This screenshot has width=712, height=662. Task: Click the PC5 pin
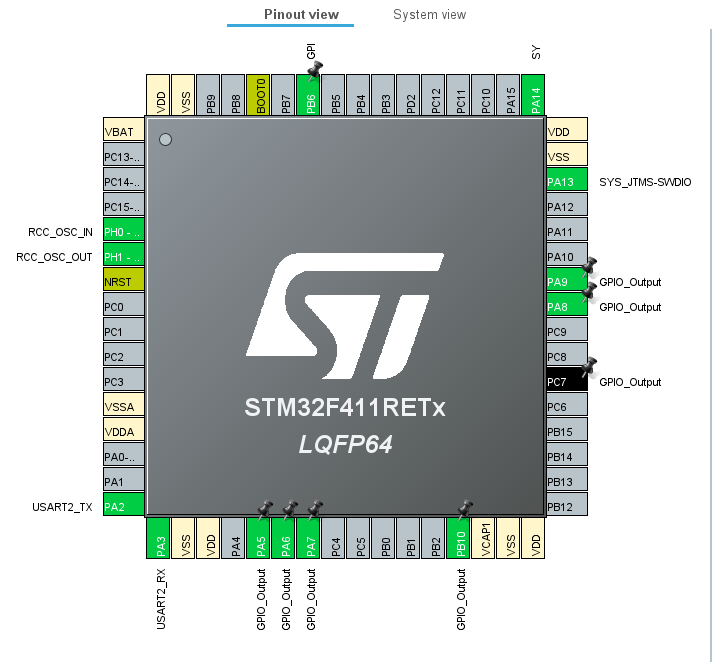[x=358, y=538]
